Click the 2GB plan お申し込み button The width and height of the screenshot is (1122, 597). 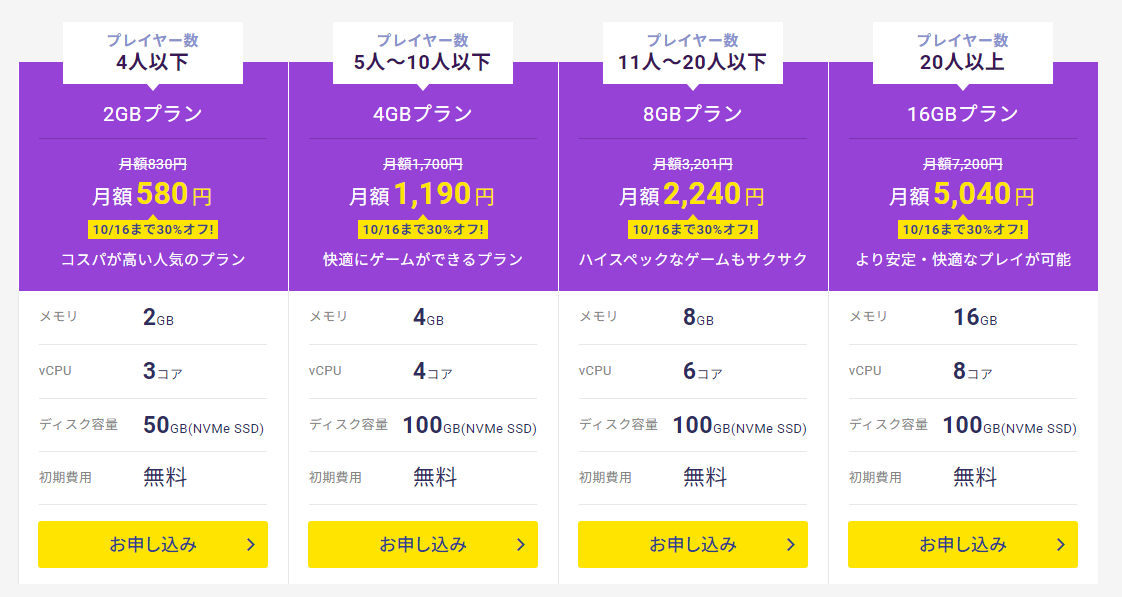tap(152, 545)
